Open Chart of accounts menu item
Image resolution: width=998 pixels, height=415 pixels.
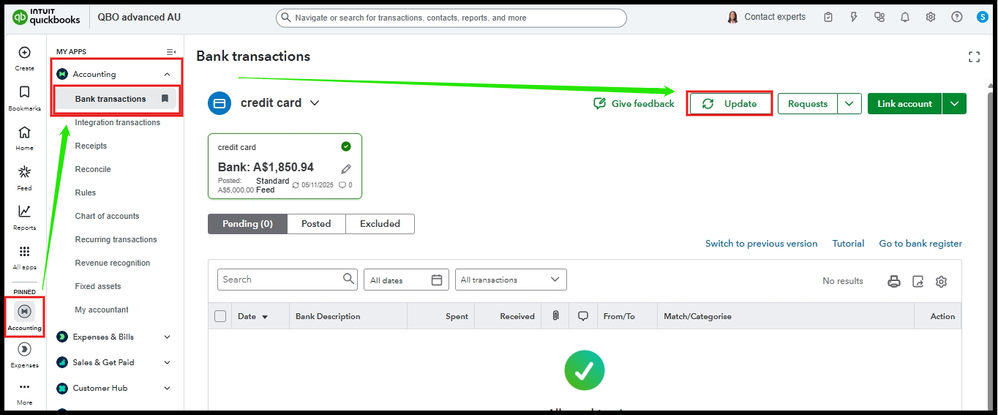[x=107, y=216]
